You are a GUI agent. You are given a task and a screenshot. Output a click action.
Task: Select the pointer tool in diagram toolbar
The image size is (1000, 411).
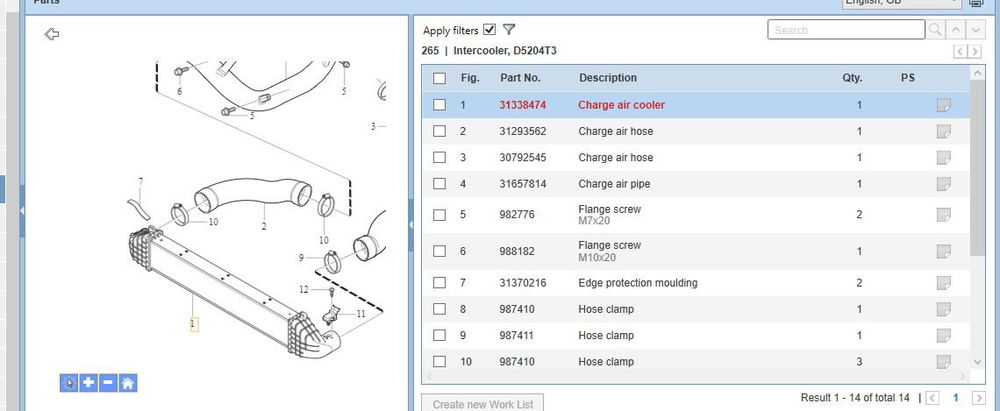tap(68, 382)
